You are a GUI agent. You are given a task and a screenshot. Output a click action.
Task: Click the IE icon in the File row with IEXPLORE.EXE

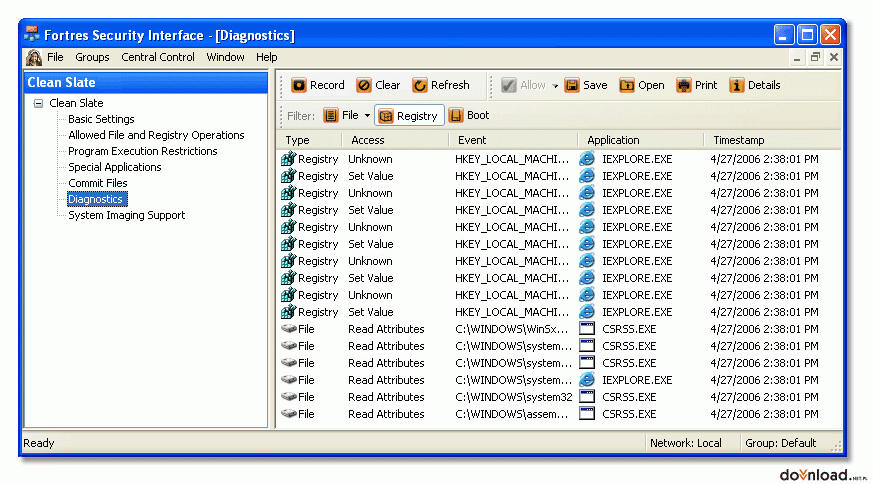point(587,380)
